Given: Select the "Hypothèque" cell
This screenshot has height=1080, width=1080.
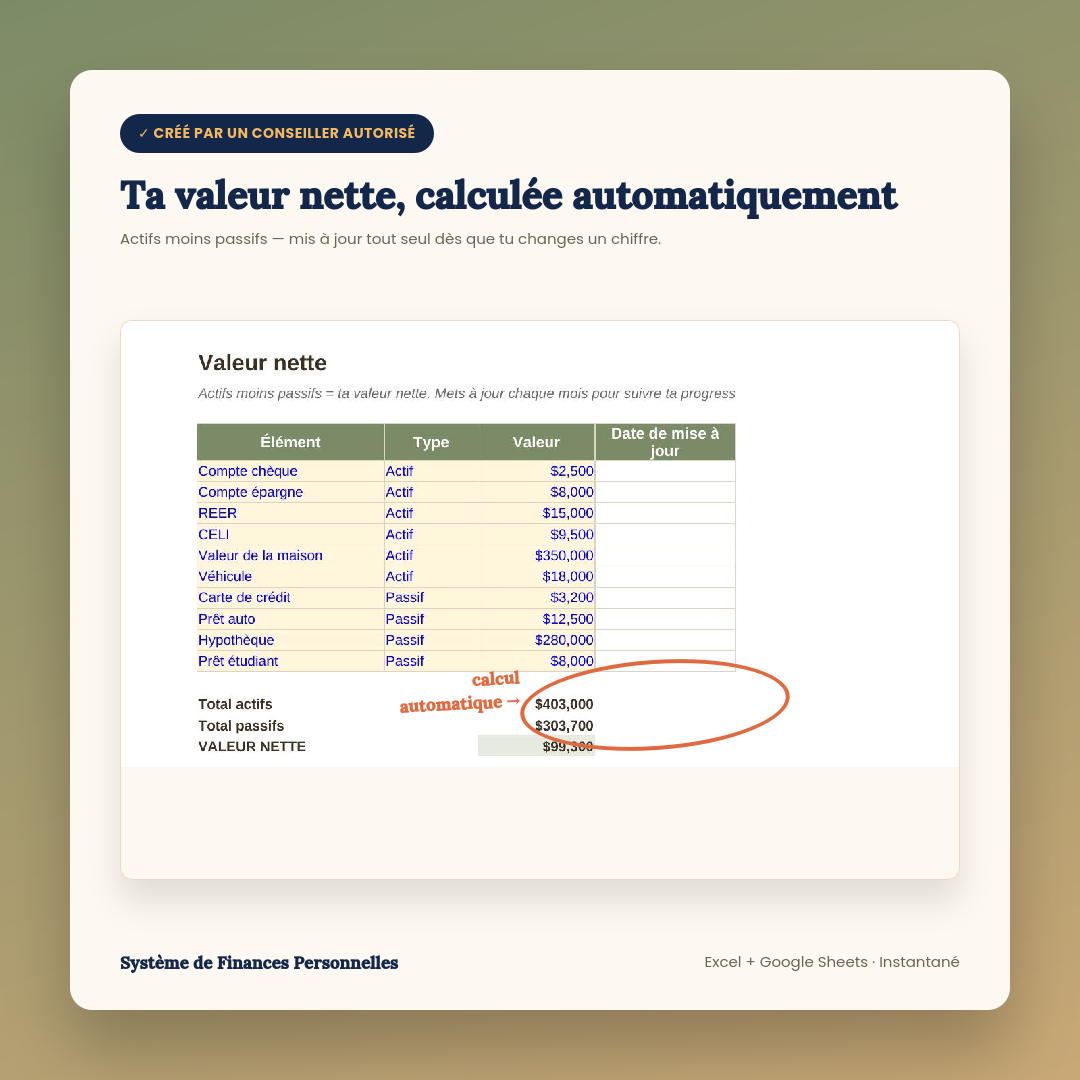Looking at the screenshot, I should [291, 640].
